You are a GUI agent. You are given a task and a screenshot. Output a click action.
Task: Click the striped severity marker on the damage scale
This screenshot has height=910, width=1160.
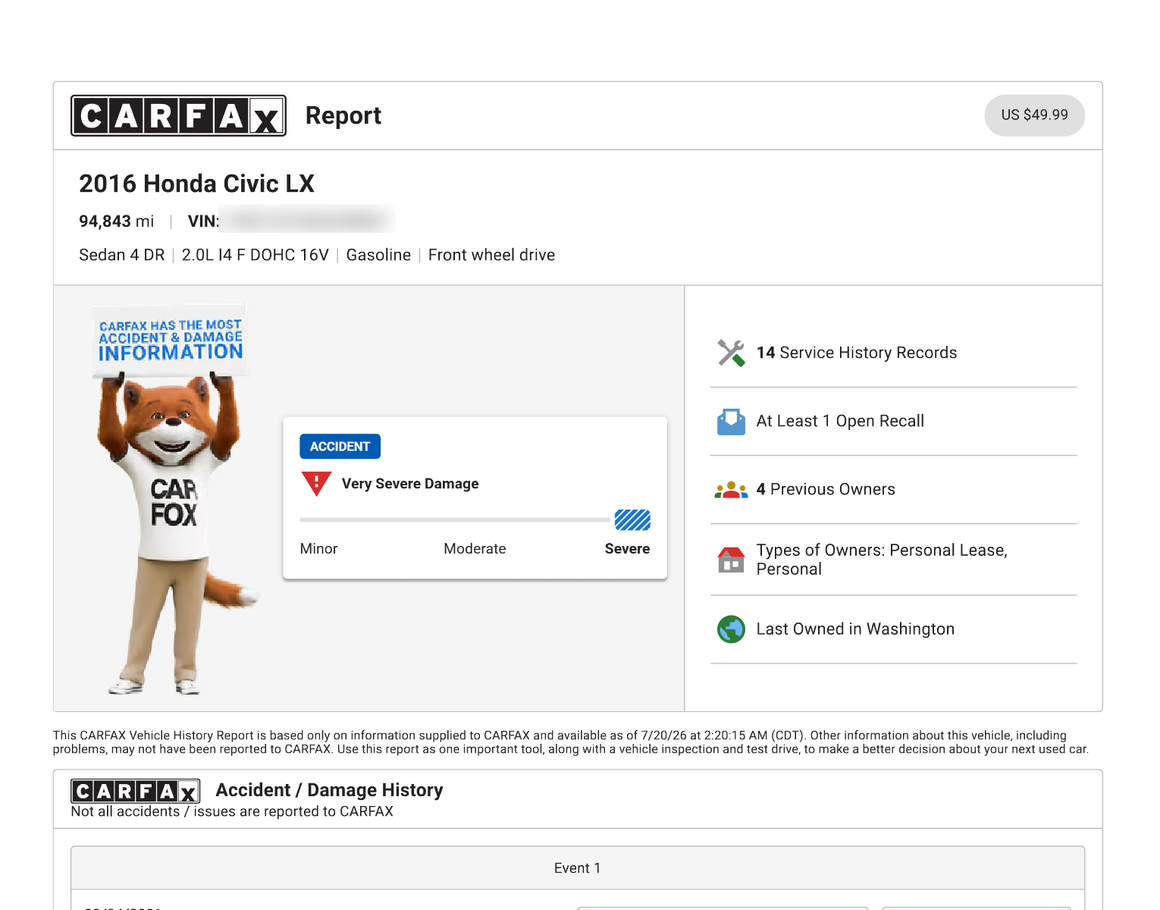click(633, 520)
